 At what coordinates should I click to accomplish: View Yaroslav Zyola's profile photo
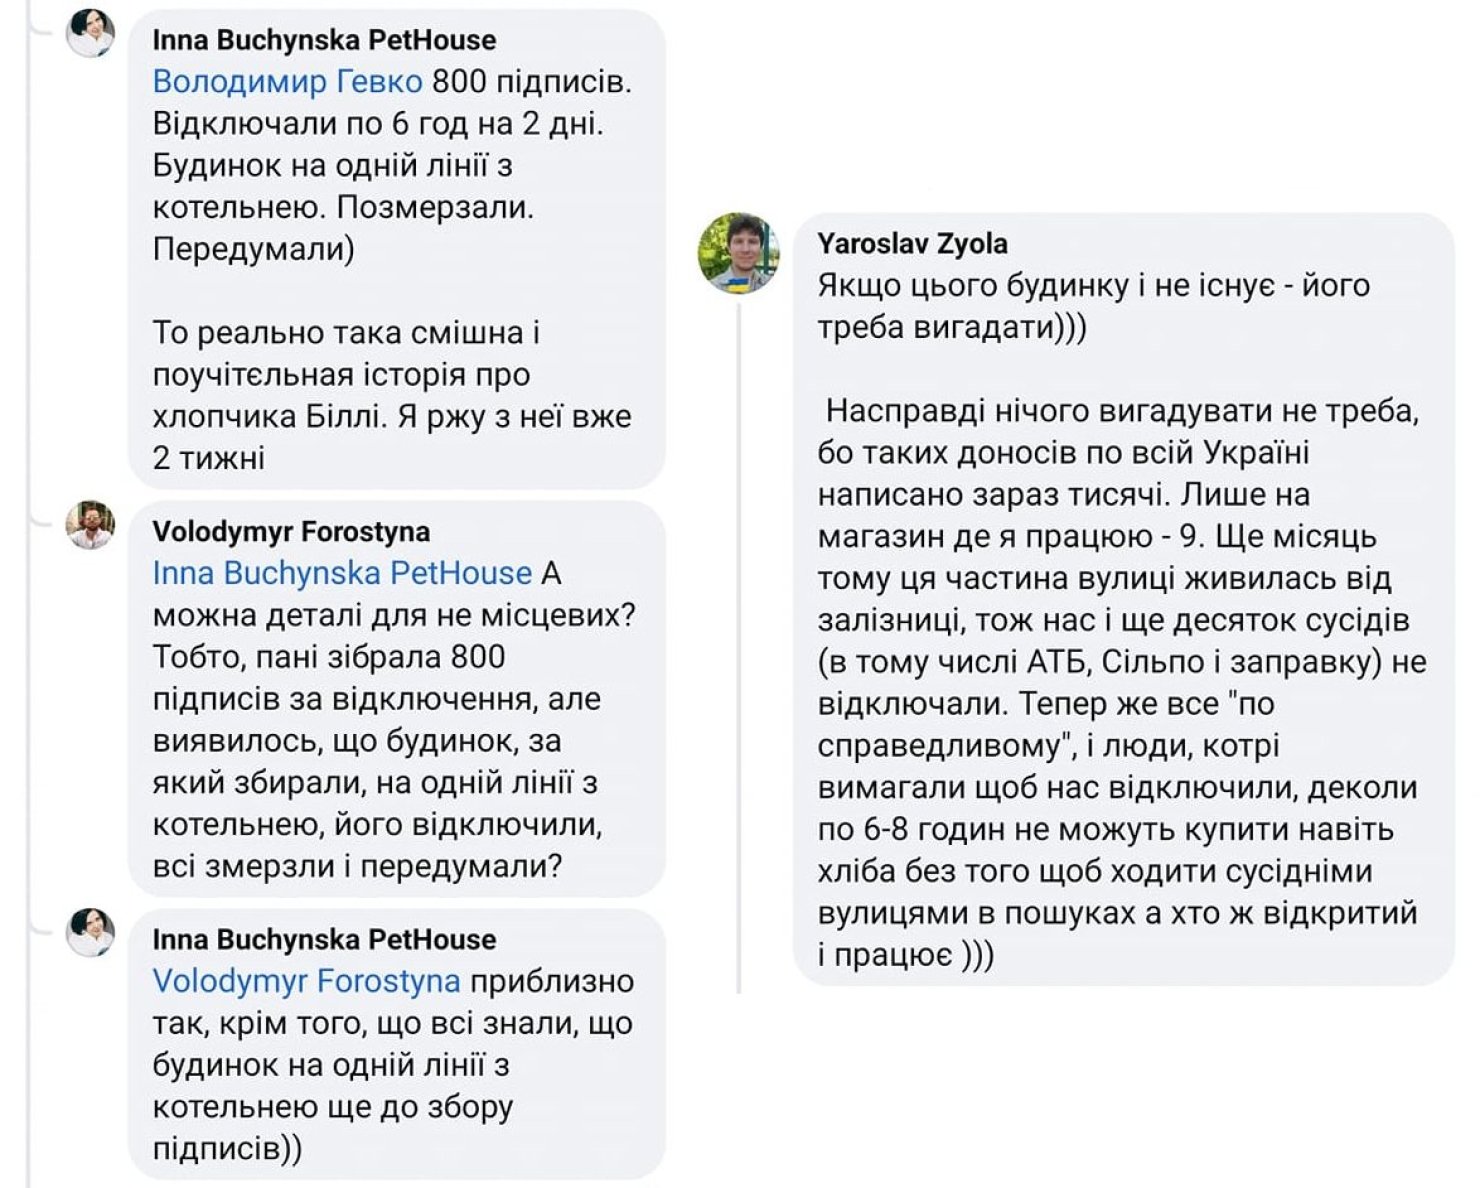point(738,252)
